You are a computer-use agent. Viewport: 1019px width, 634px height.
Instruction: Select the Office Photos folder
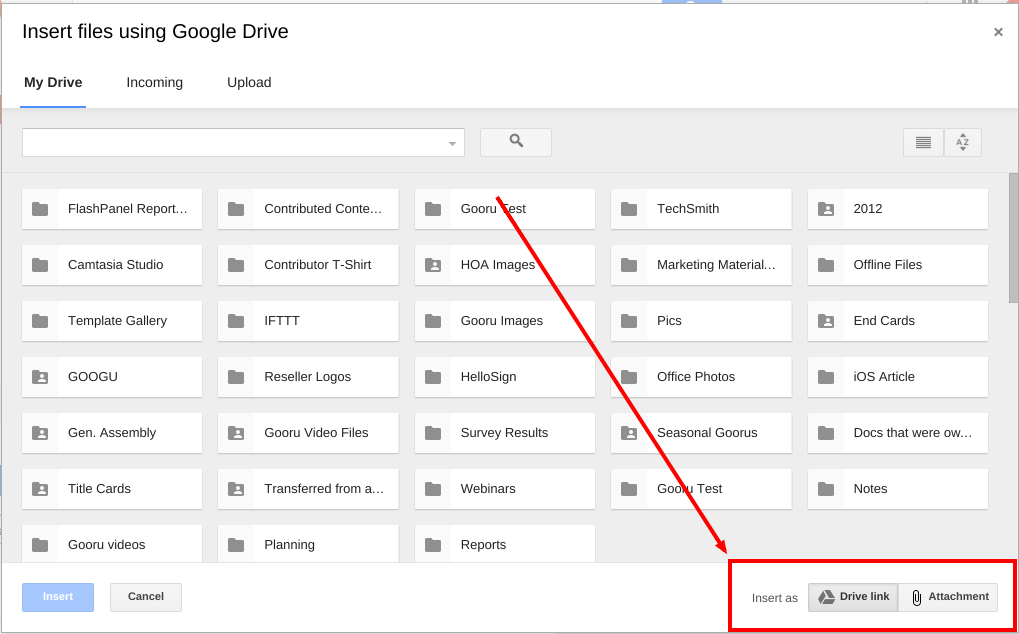pos(701,377)
